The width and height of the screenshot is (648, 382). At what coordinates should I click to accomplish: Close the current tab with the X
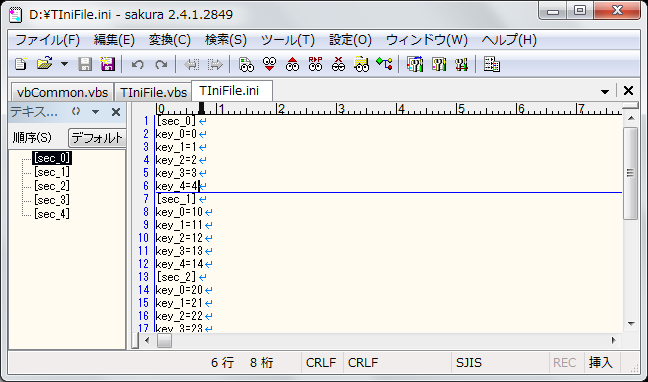tap(628, 91)
